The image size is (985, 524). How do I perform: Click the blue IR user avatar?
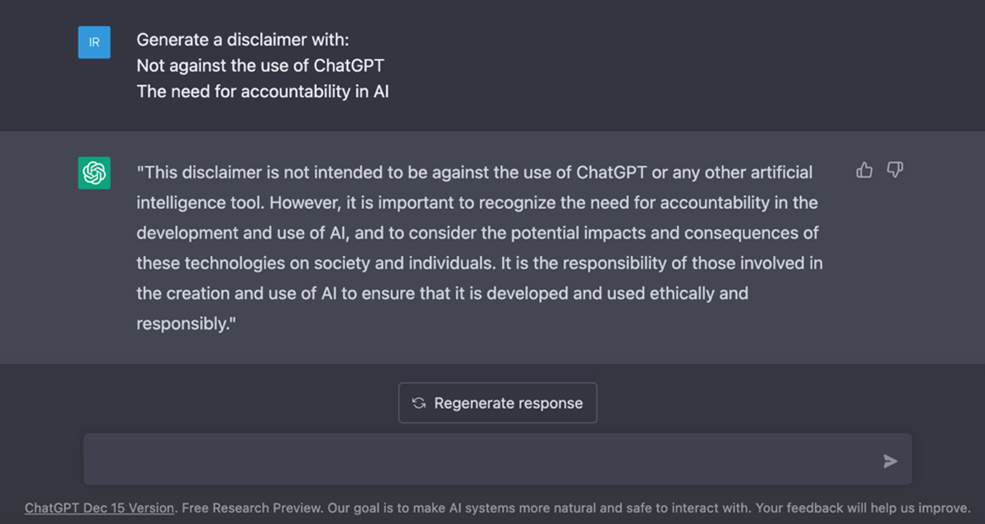click(94, 42)
